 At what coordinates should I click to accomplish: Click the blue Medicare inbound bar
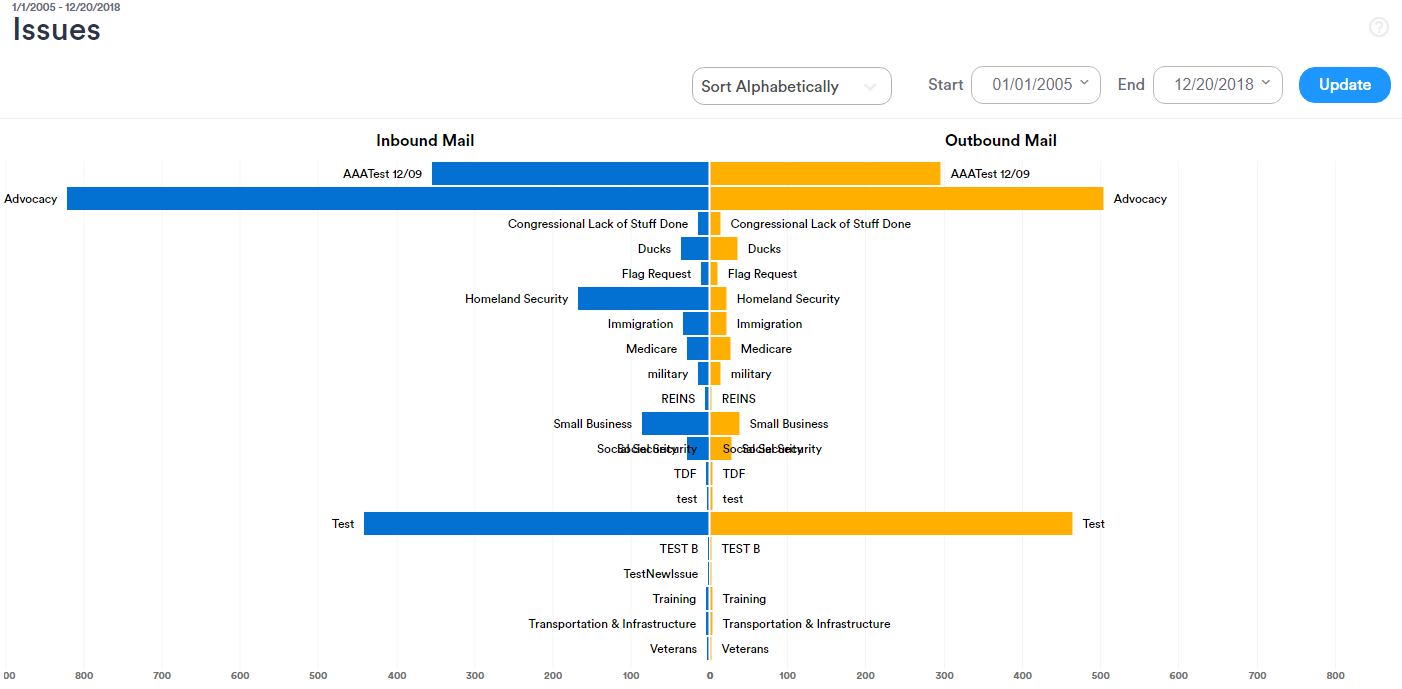pos(697,349)
